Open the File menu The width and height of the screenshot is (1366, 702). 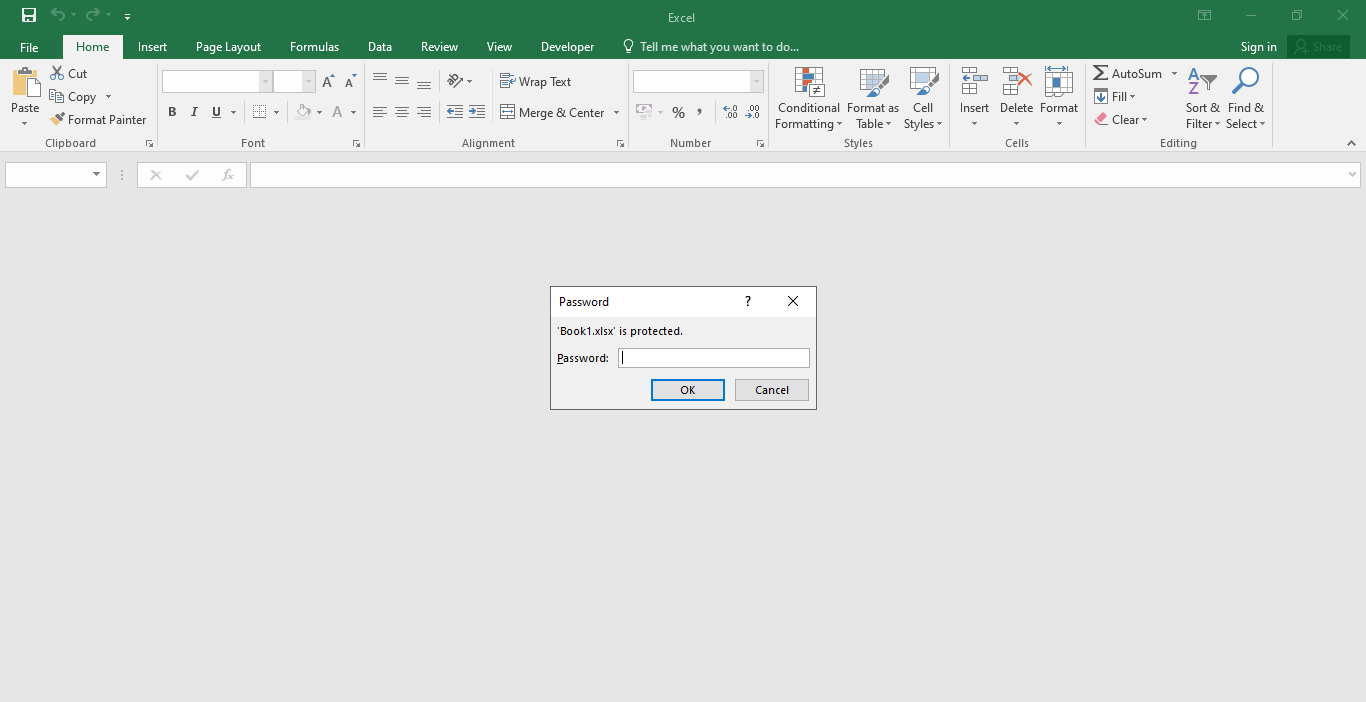point(29,47)
